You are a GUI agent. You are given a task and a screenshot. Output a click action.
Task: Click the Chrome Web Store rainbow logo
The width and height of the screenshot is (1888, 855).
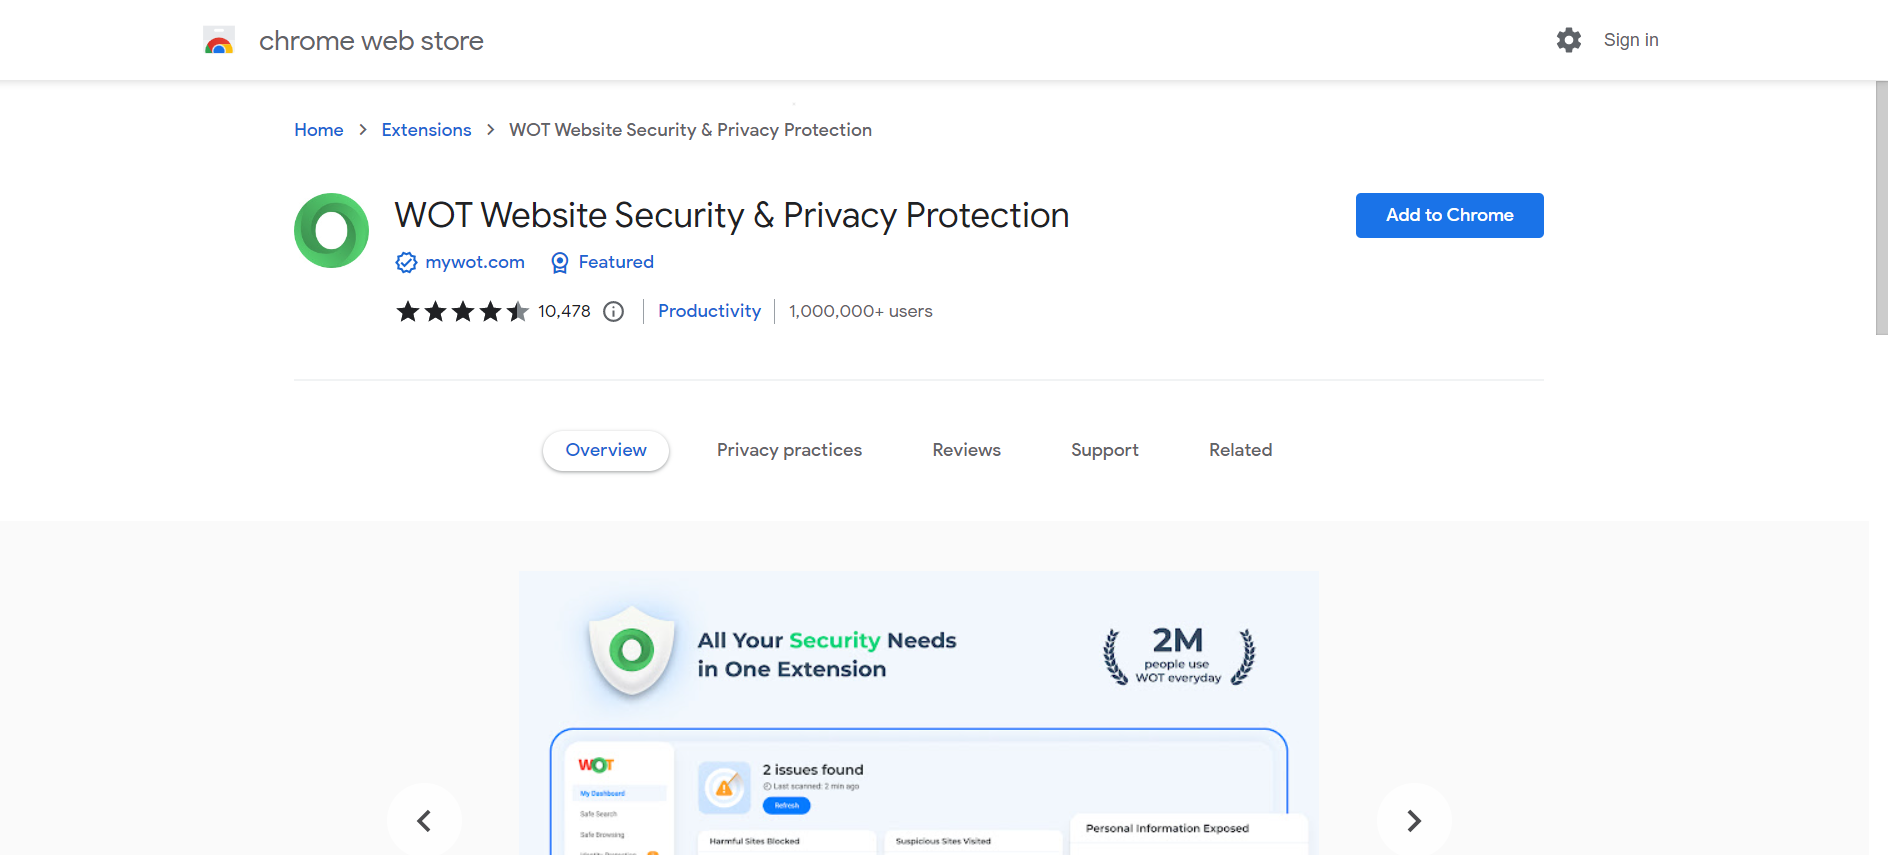219,41
